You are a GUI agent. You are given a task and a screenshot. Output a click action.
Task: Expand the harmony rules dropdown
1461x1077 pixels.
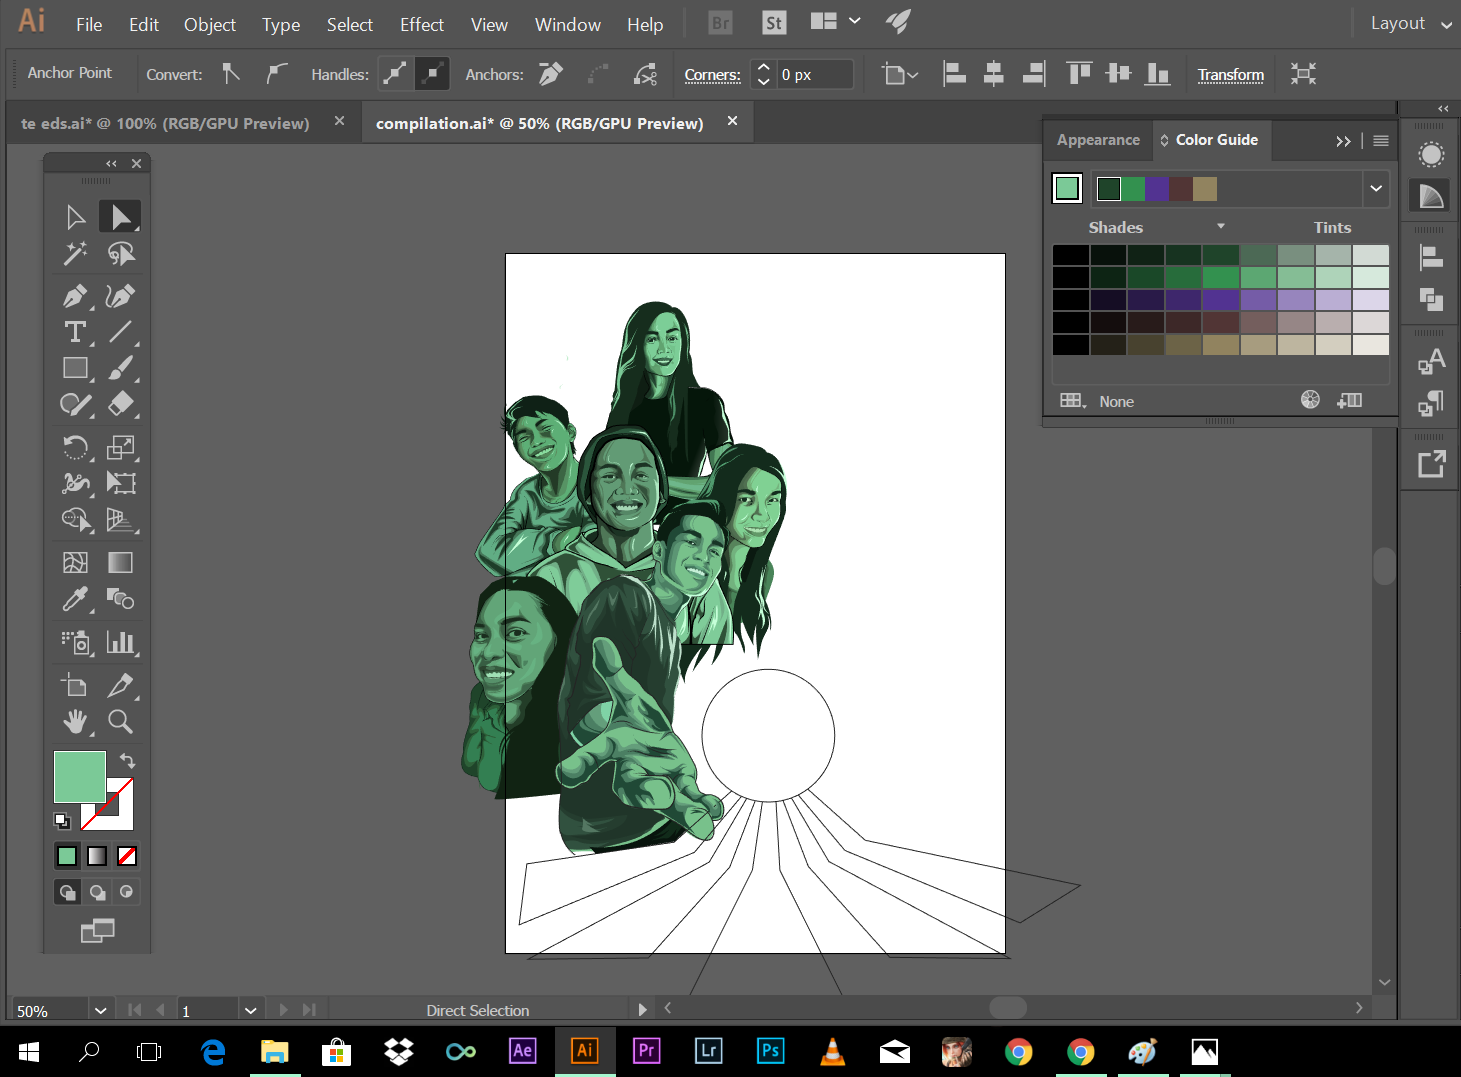point(1376,188)
